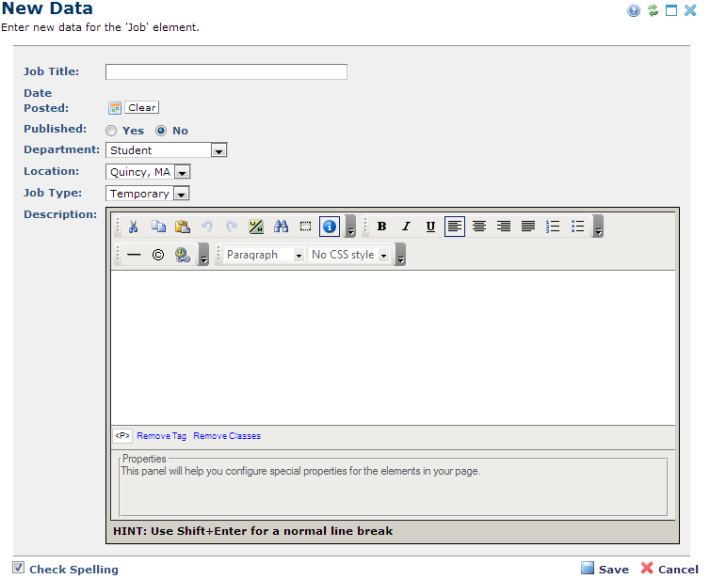Viewport: 710px width, 579px height.
Task: Select No for Published
Action: coord(160,130)
